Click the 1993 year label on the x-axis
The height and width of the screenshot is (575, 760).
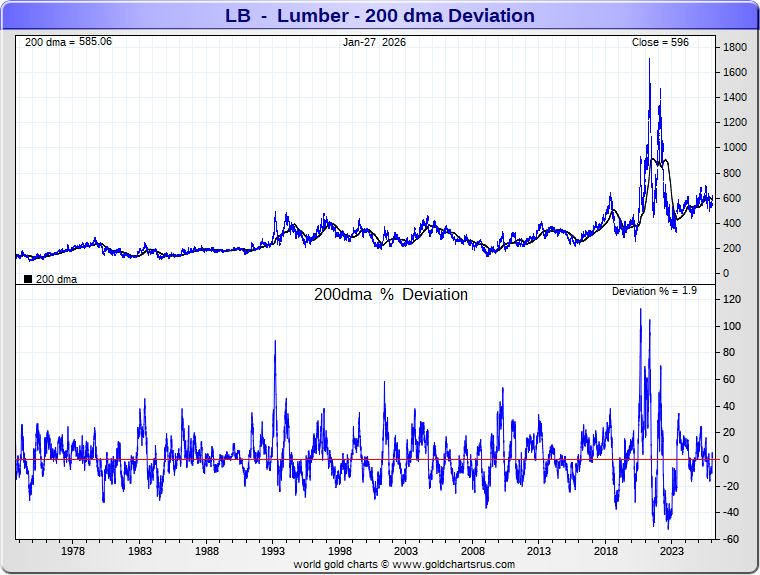pyautogui.click(x=273, y=551)
